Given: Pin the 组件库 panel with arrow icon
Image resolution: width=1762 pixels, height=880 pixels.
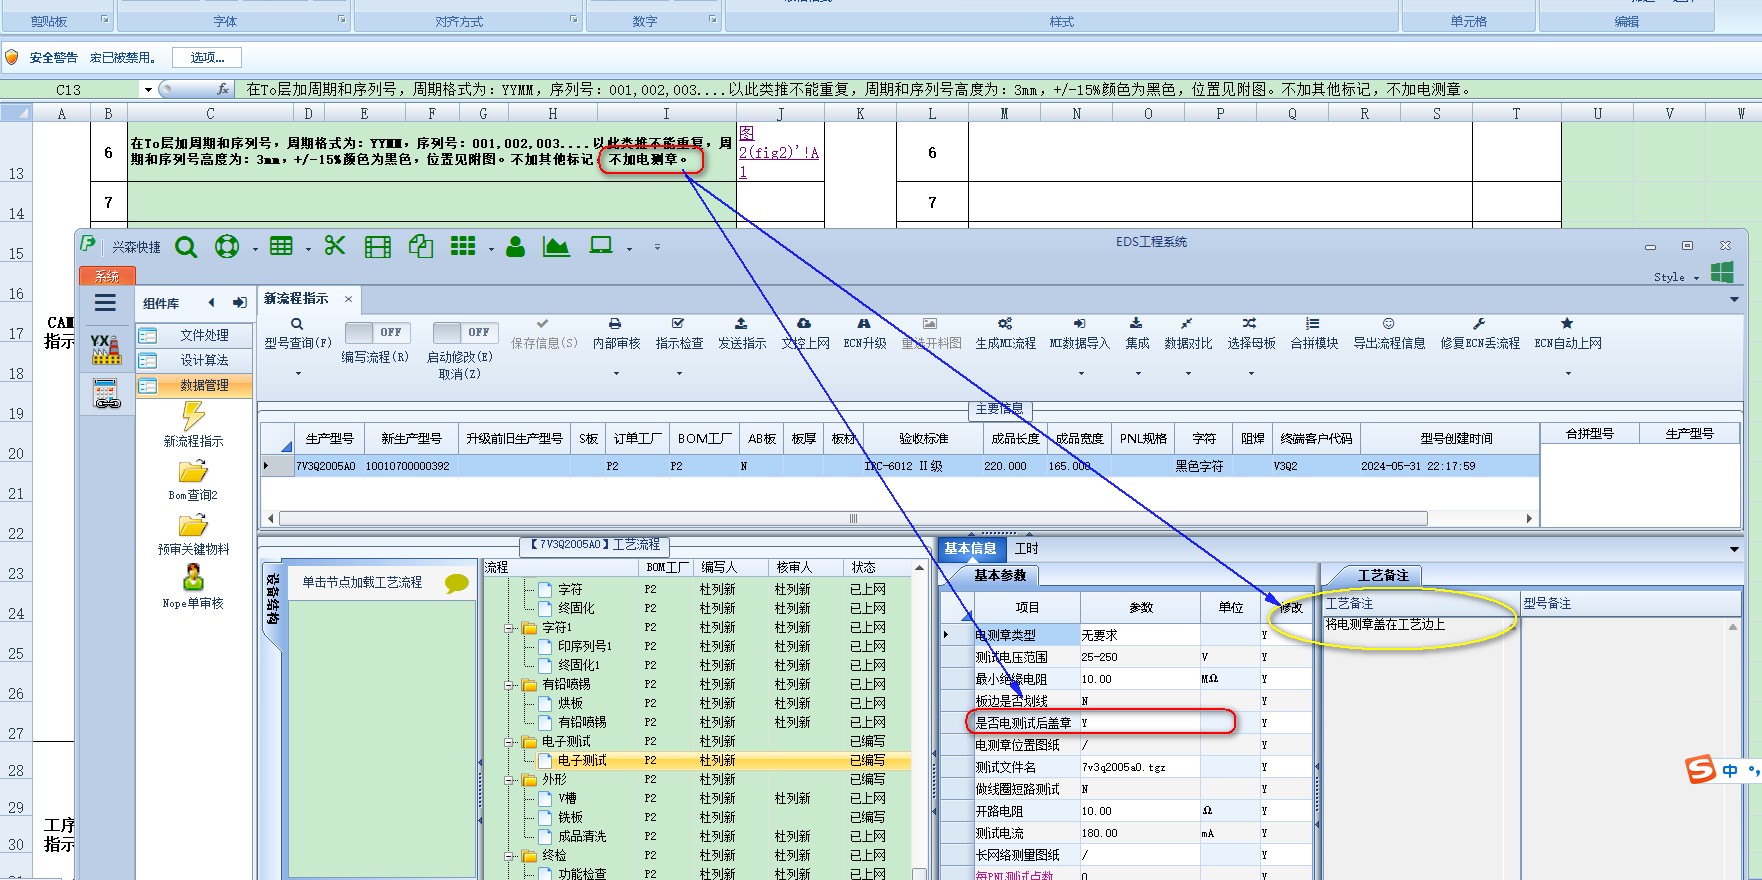Looking at the screenshot, I should click(240, 303).
